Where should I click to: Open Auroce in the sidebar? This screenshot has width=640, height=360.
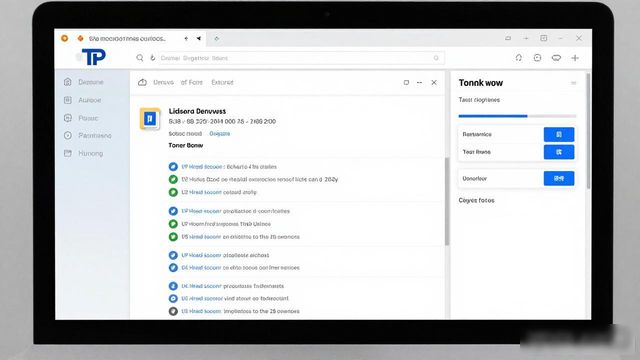(89, 100)
